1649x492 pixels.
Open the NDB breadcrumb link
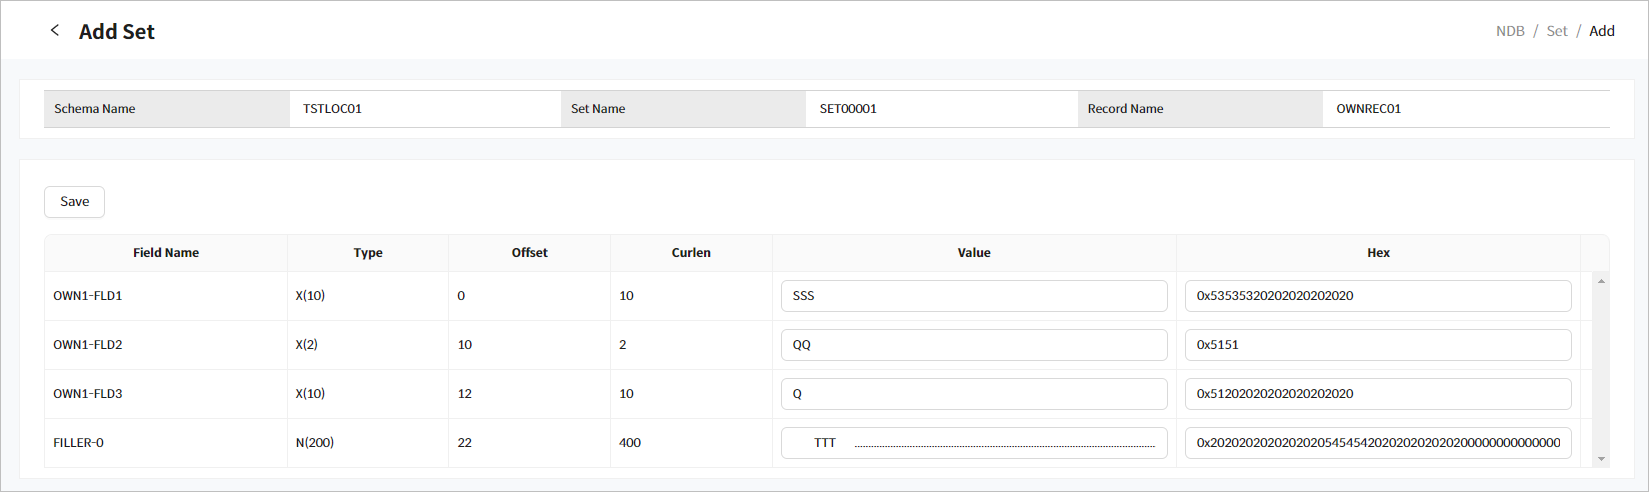[x=1510, y=31]
